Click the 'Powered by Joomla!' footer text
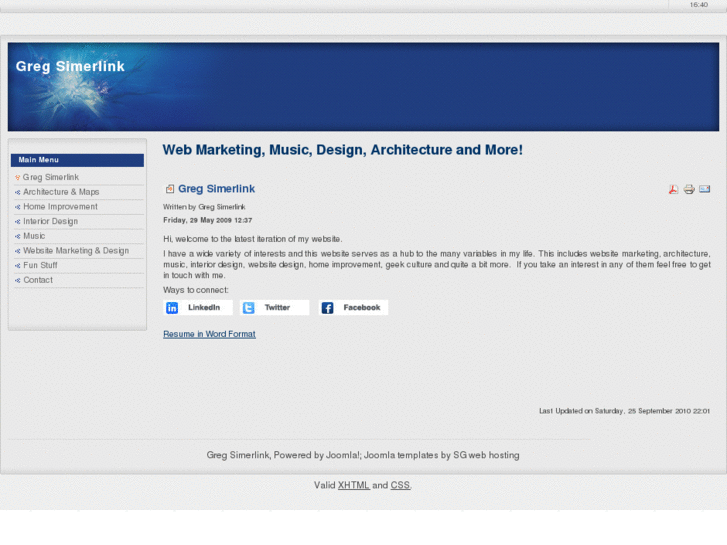Screen dimensions: 727x545 [317, 455]
